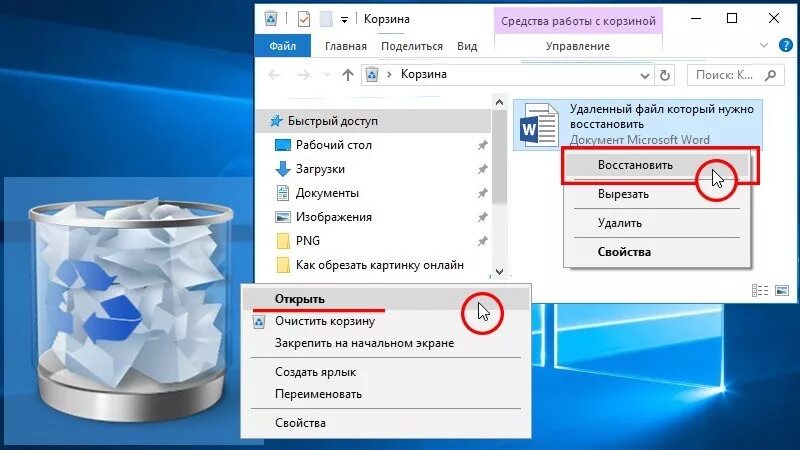Click the Recycle Bin icon in title bar
The width and height of the screenshot is (800, 450).
pos(270,19)
